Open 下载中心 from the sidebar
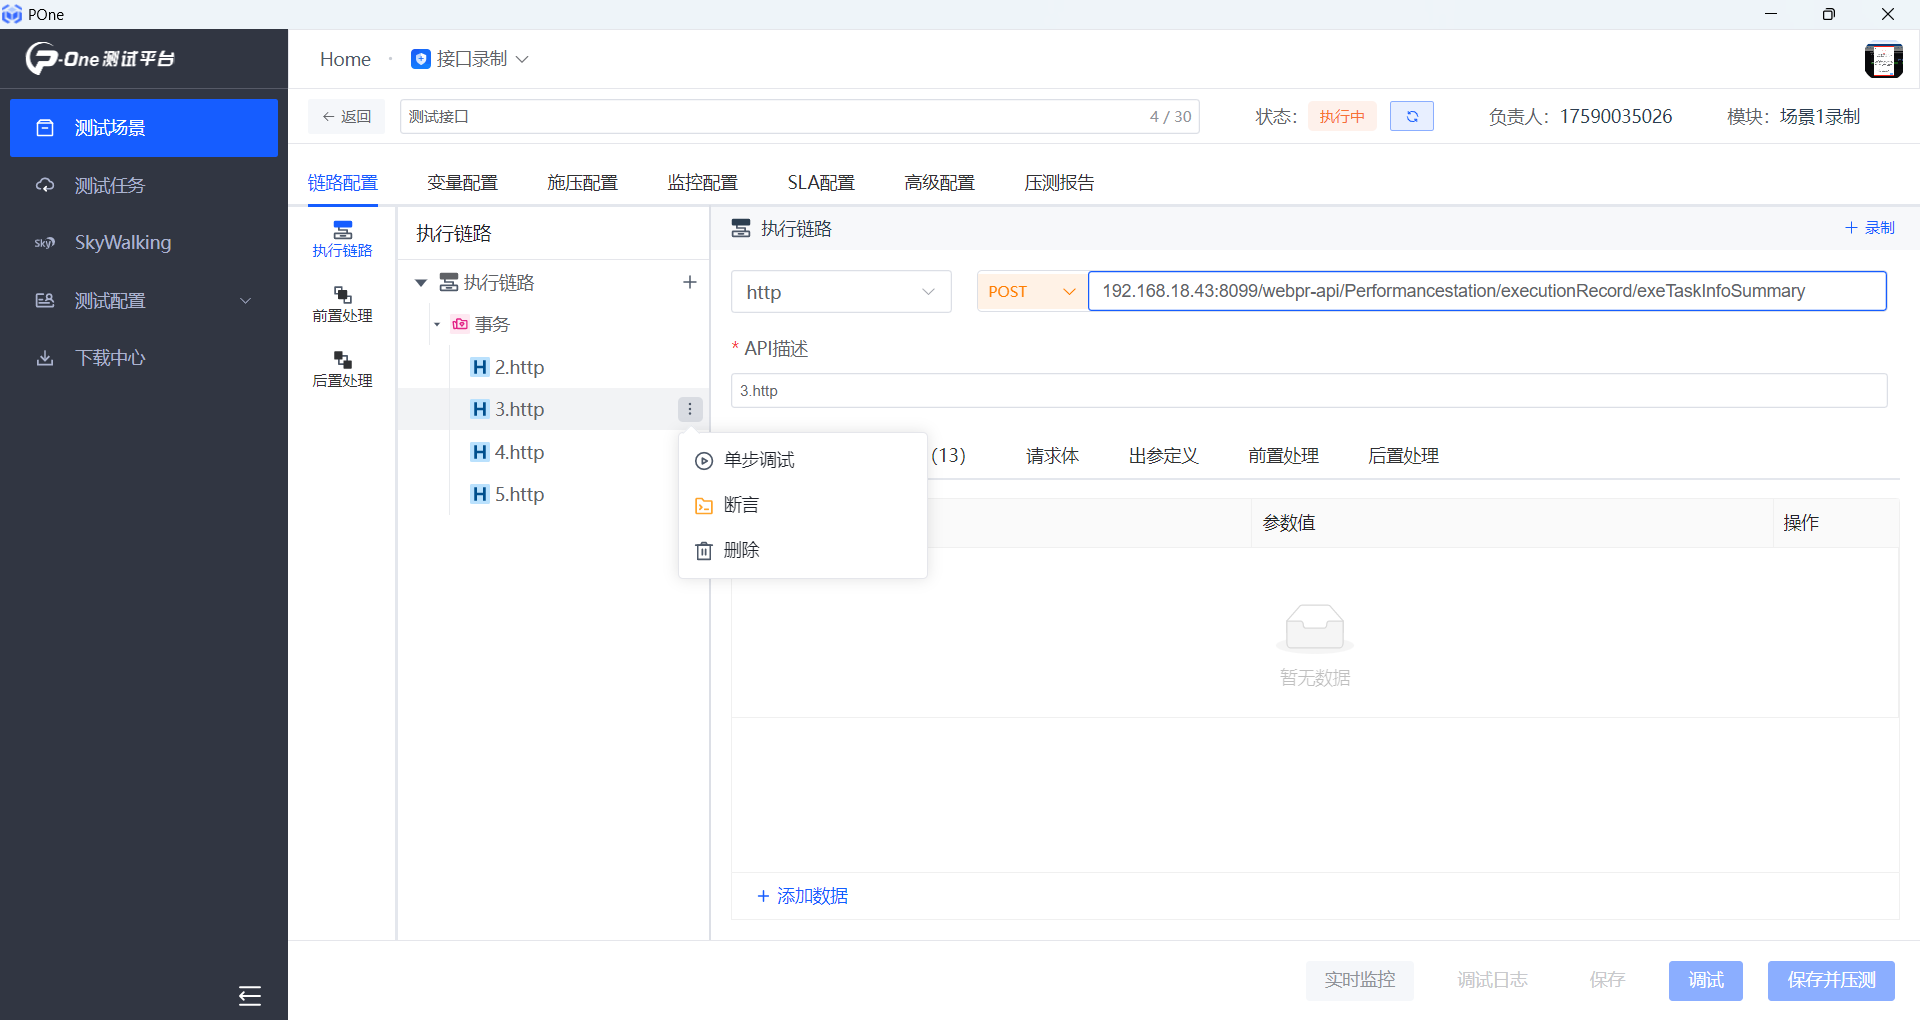This screenshot has height=1020, width=1920. pos(110,358)
